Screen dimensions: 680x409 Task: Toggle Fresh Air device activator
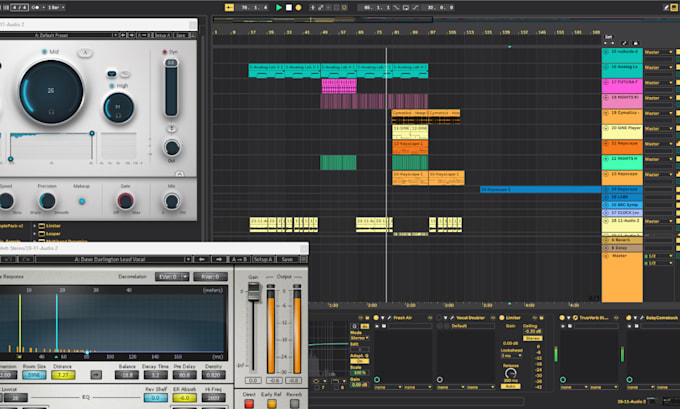[x=376, y=318]
